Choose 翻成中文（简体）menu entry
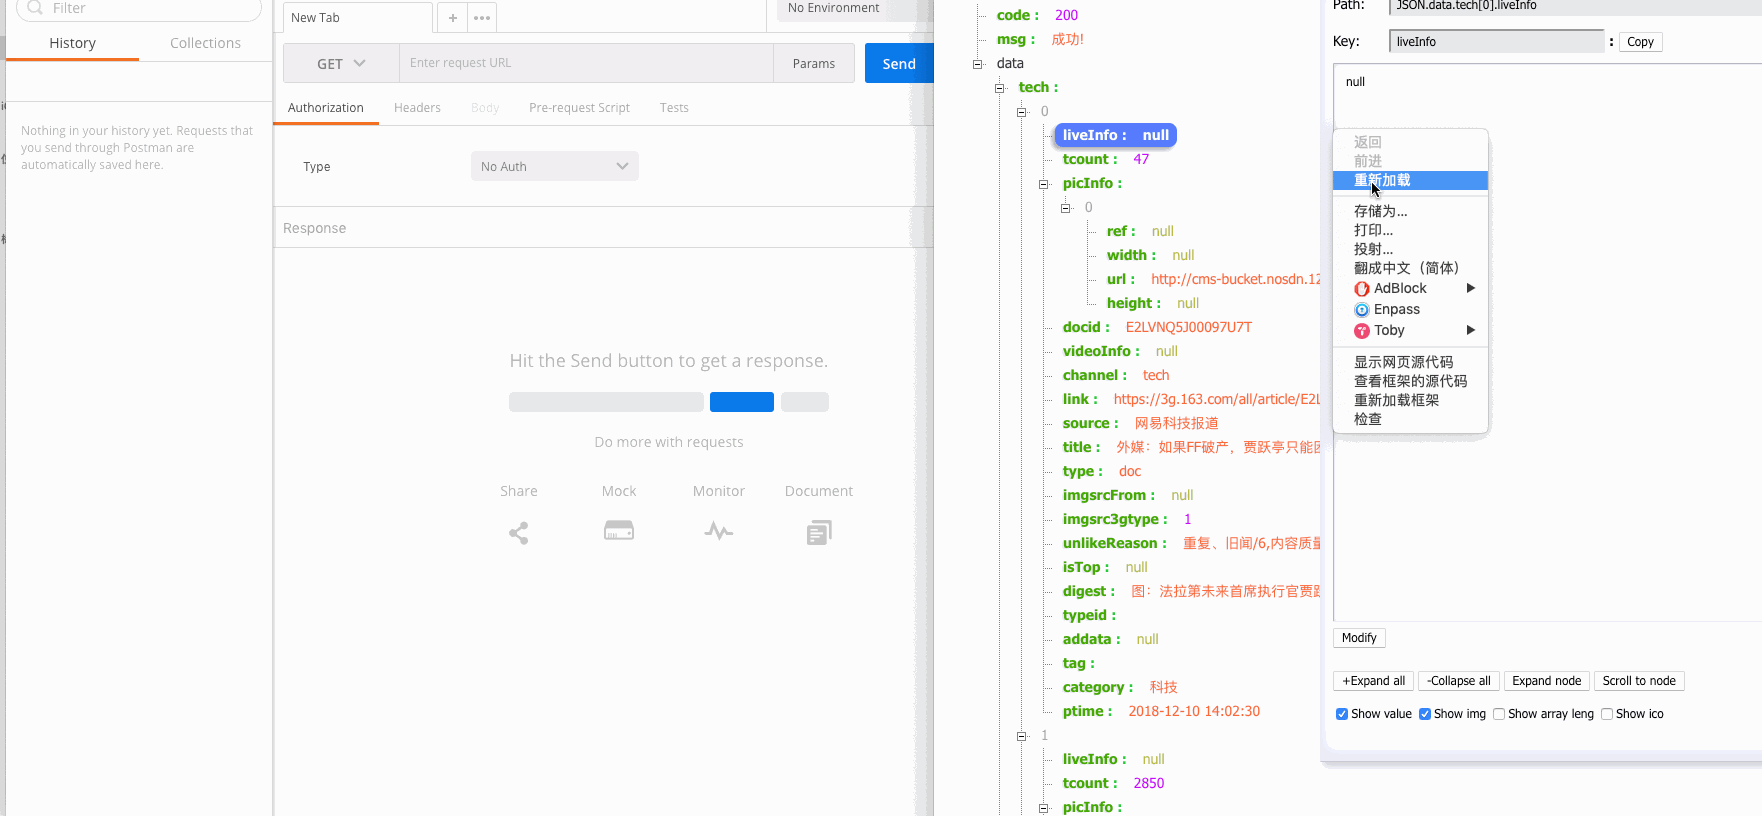This screenshot has height=816, width=1762. (x=1410, y=268)
